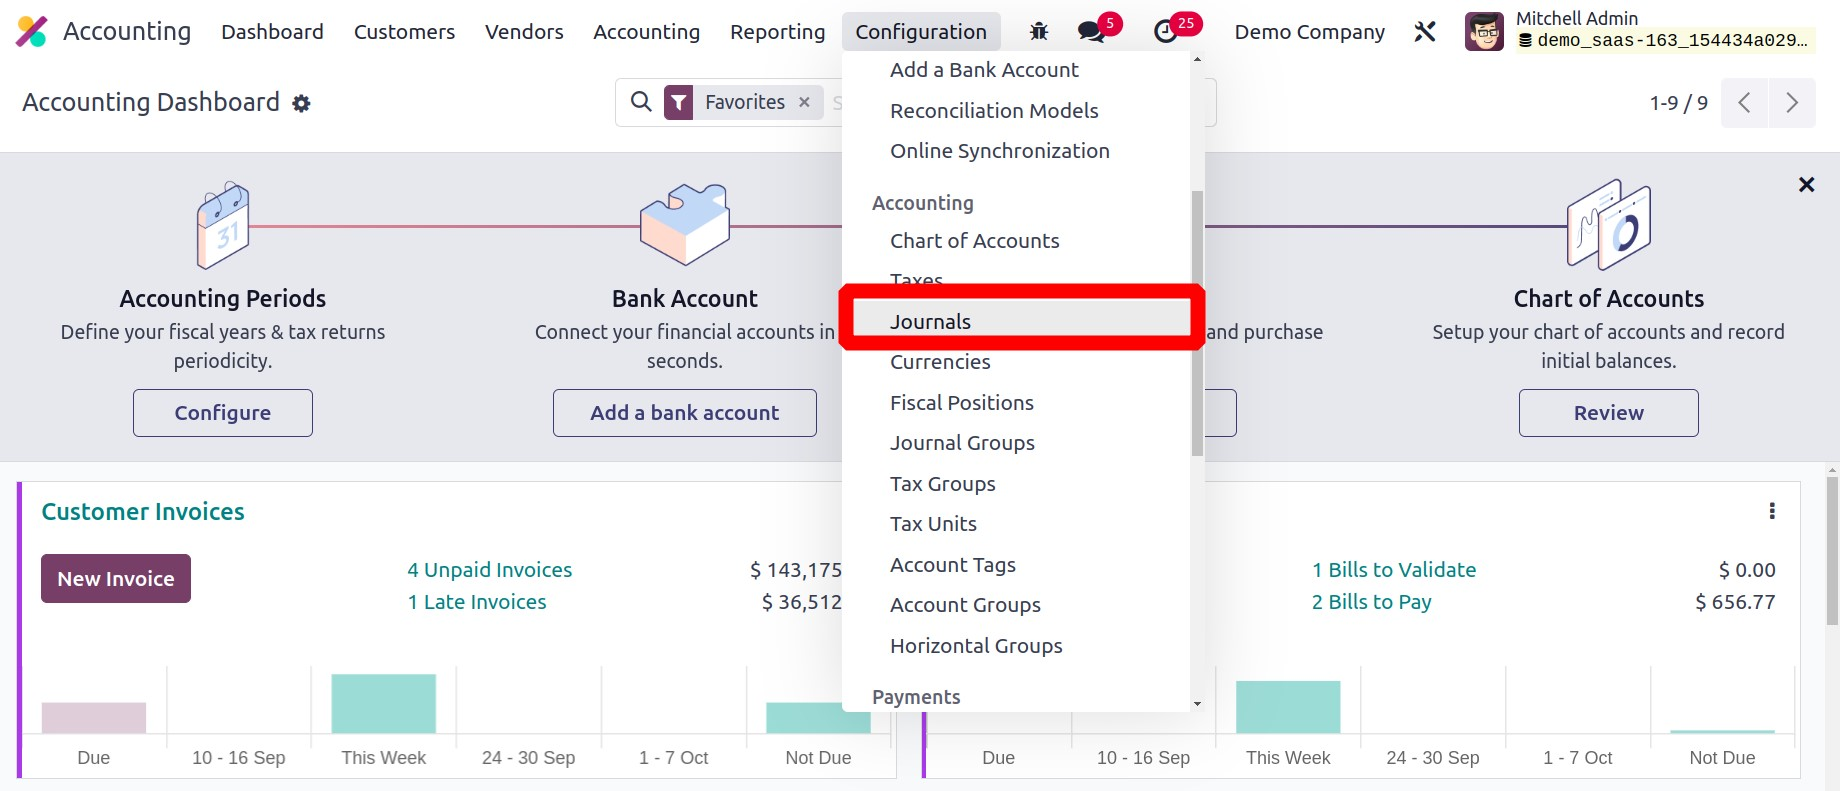Open the Reporting menu
This screenshot has height=791, width=1840.
coord(777,32)
